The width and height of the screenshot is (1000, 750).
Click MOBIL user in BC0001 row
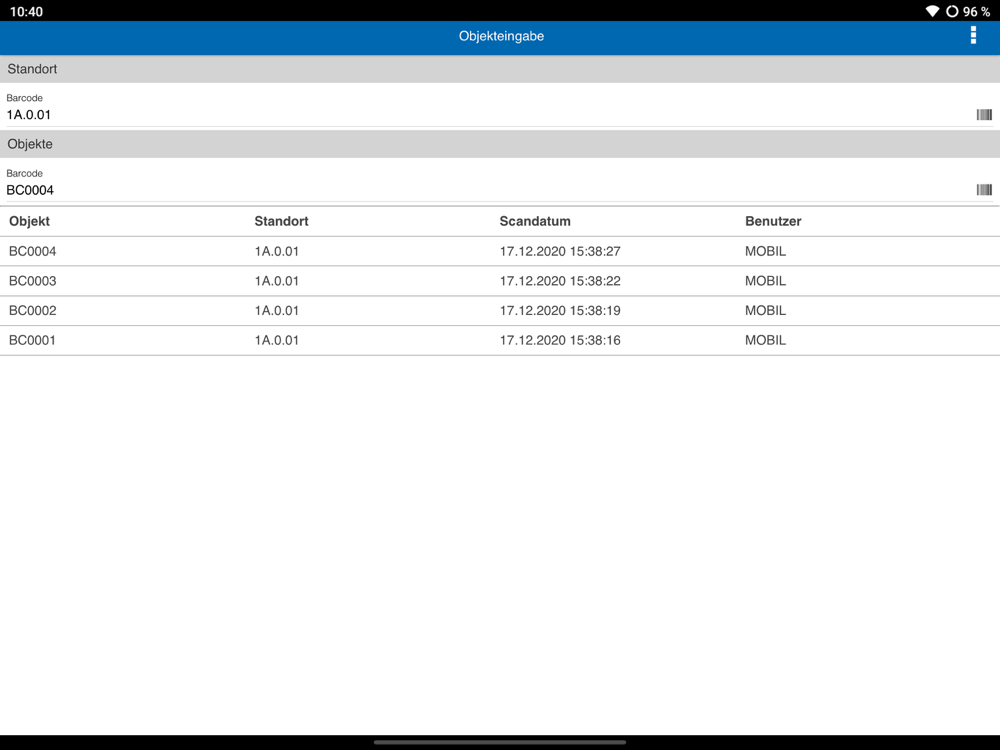point(765,341)
